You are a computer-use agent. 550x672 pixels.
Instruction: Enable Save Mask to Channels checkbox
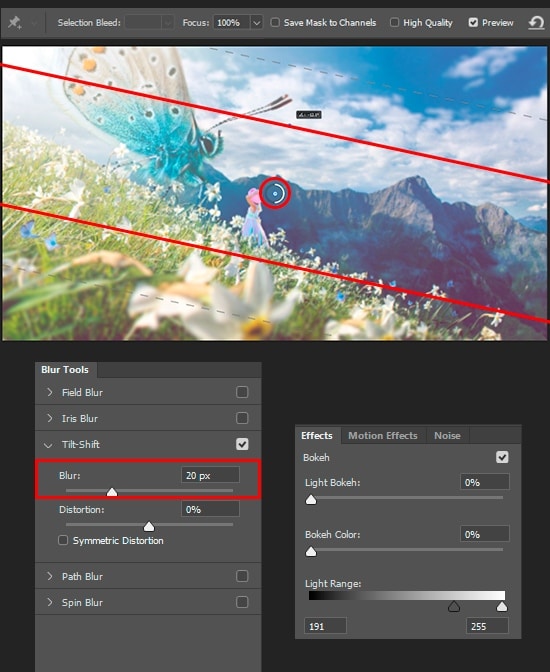coord(275,22)
